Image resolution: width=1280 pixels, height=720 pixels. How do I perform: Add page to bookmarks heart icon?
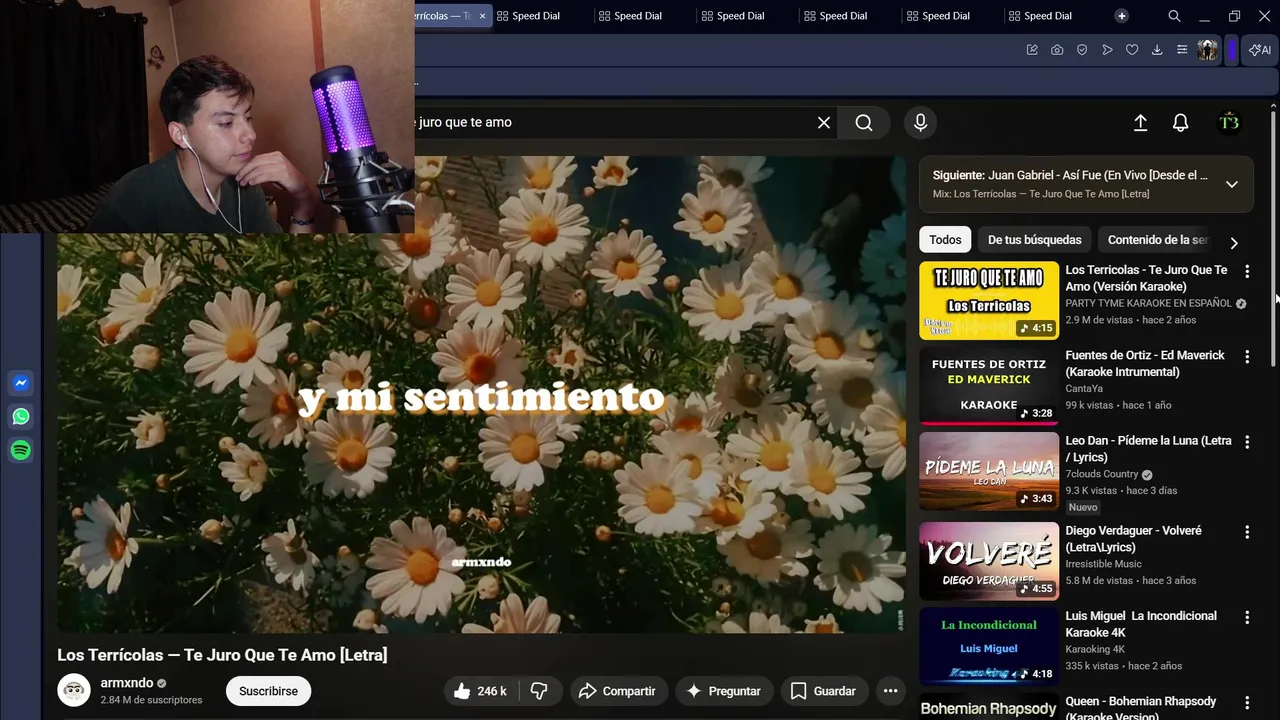[1132, 50]
